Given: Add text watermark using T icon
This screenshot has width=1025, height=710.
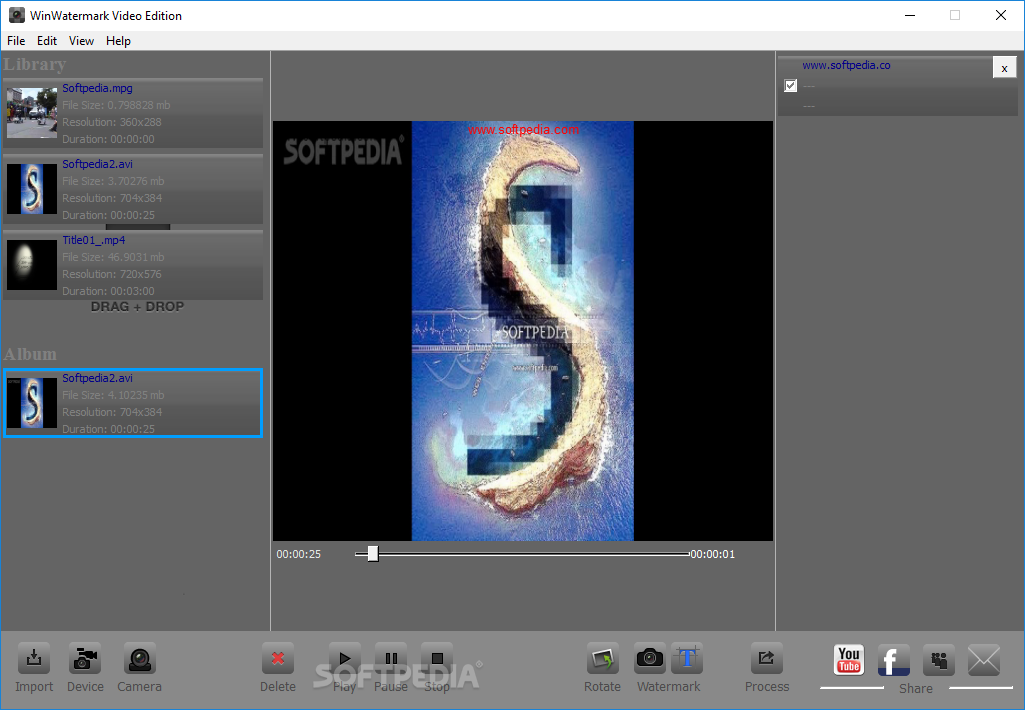Looking at the screenshot, I should (687, 659).
